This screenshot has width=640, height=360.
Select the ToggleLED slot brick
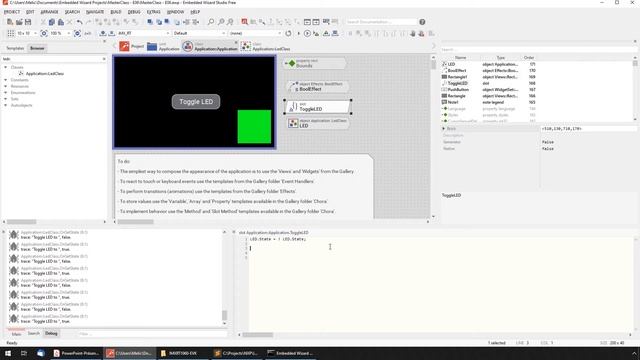(x=318, y=107)
